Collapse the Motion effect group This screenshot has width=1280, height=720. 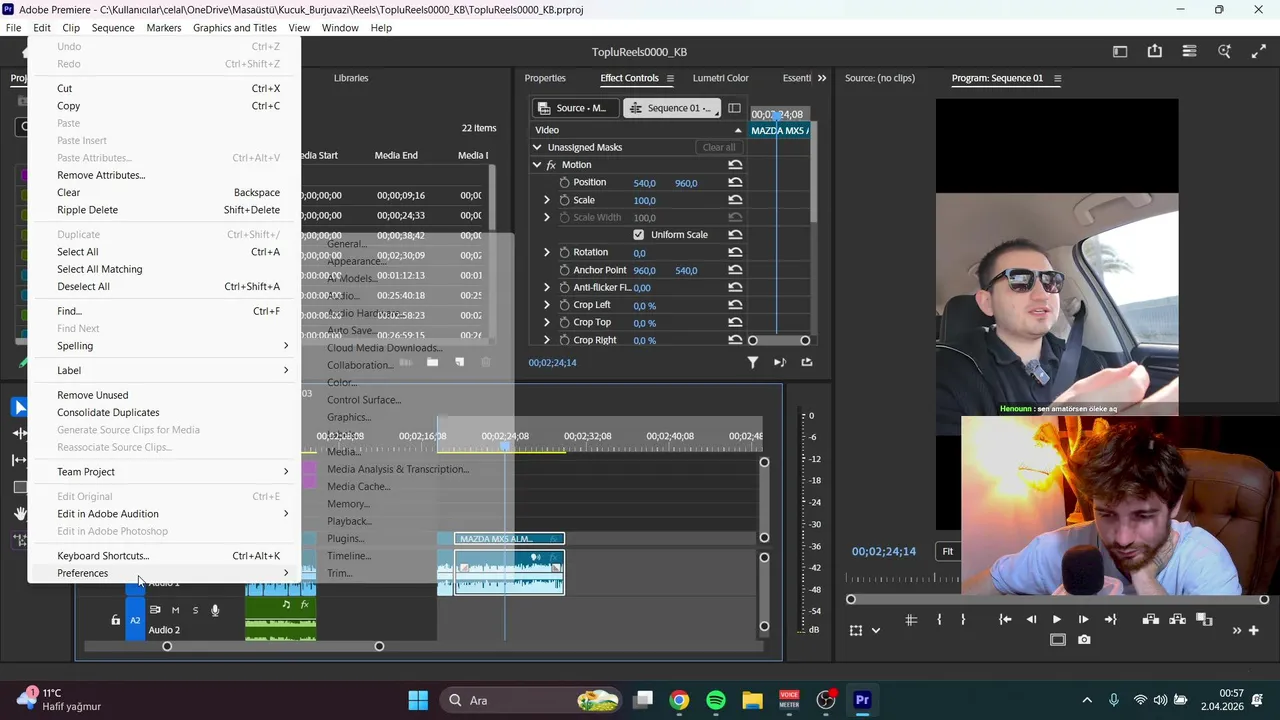[x=537, y=165]
